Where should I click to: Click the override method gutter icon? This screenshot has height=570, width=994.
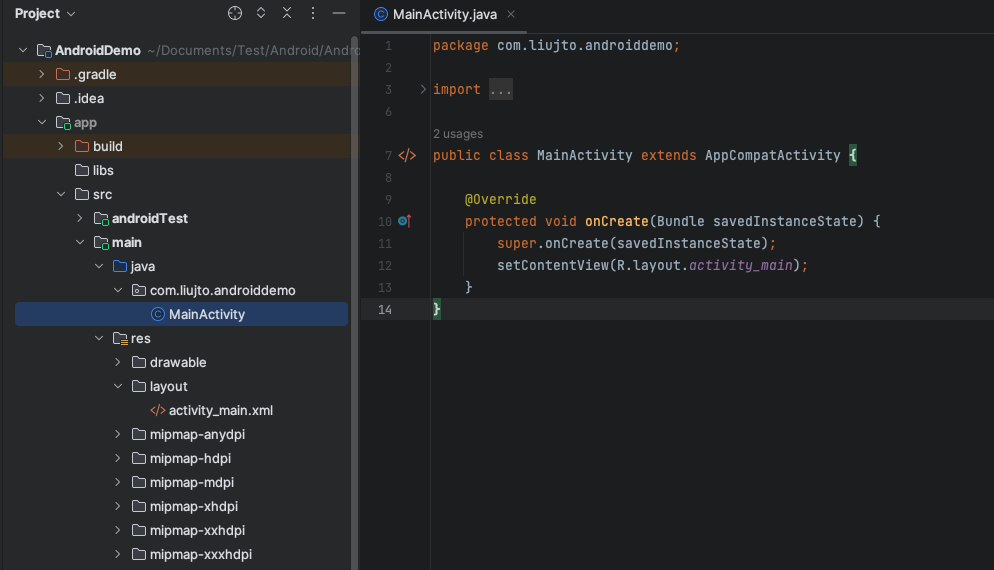pyautogui.click(x=404, y=221)
